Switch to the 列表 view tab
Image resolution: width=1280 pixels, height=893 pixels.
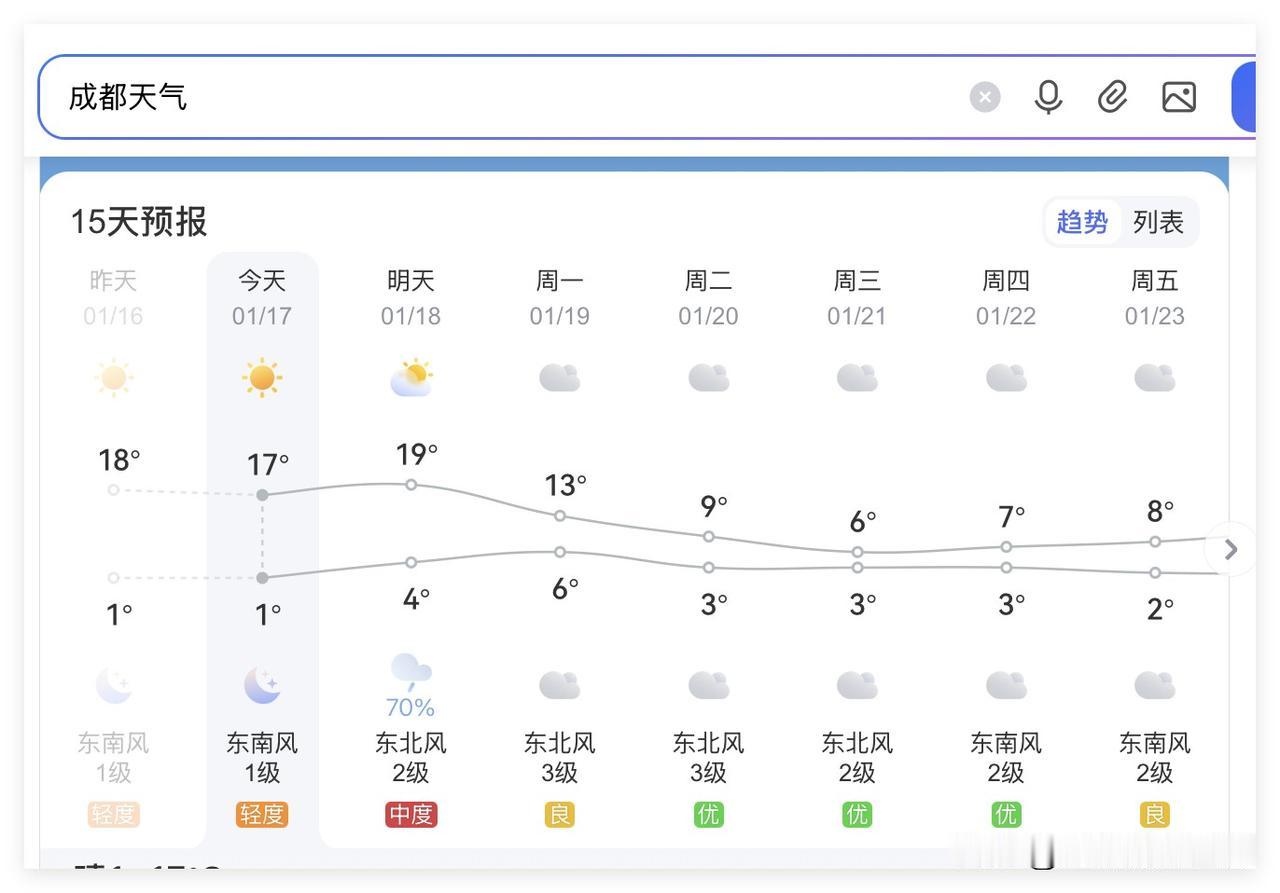point(1157,222)
